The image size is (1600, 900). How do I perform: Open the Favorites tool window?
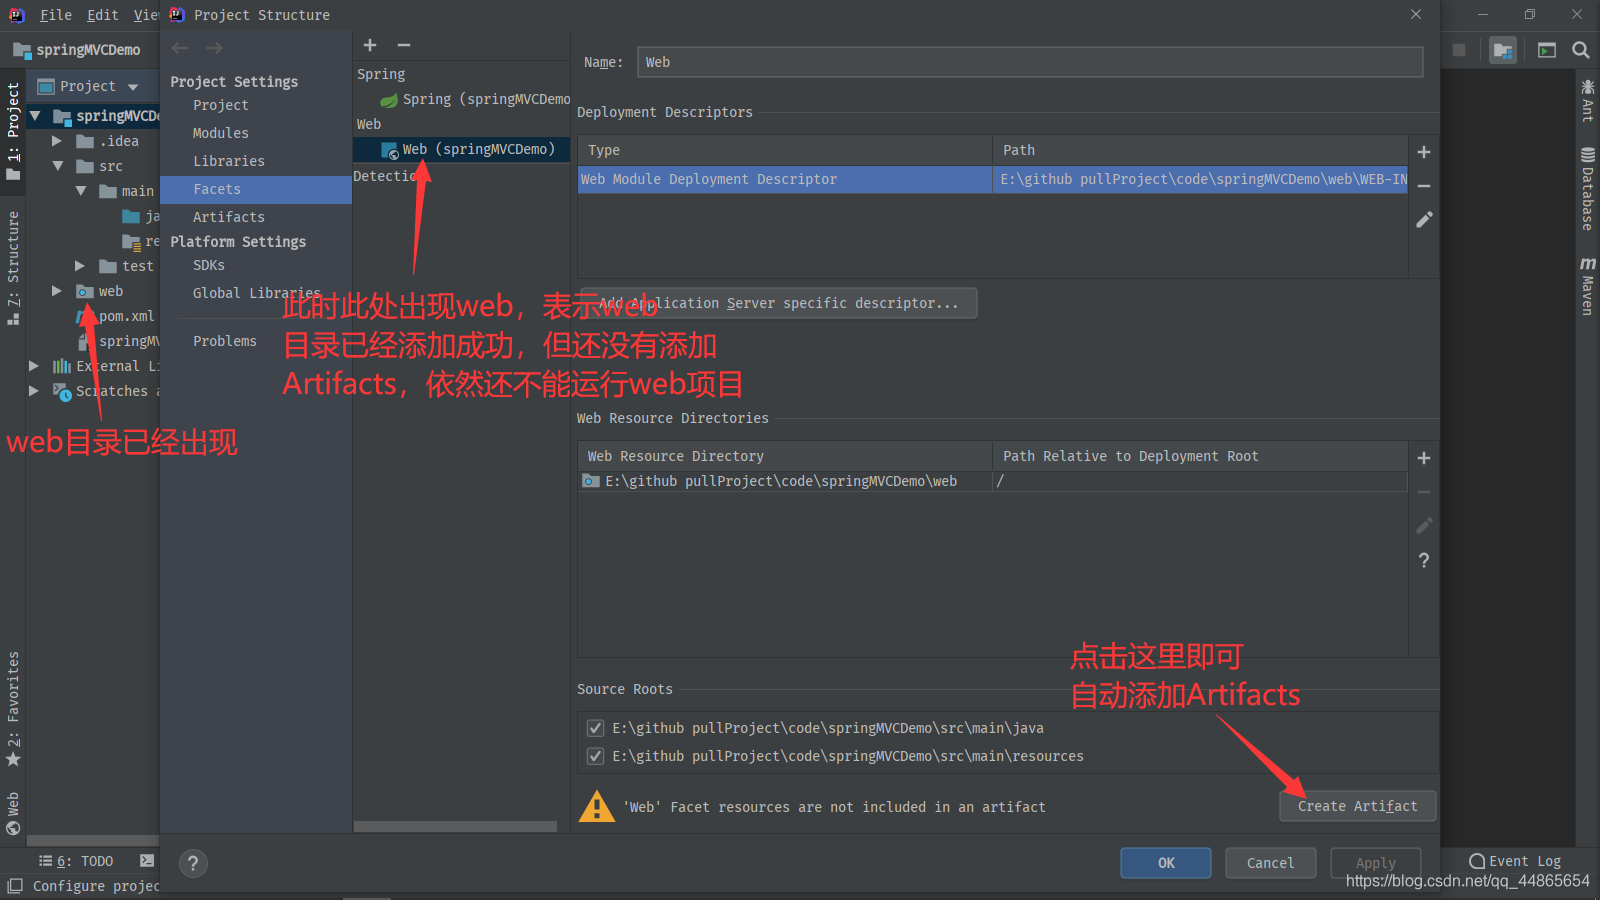[13, 709]
